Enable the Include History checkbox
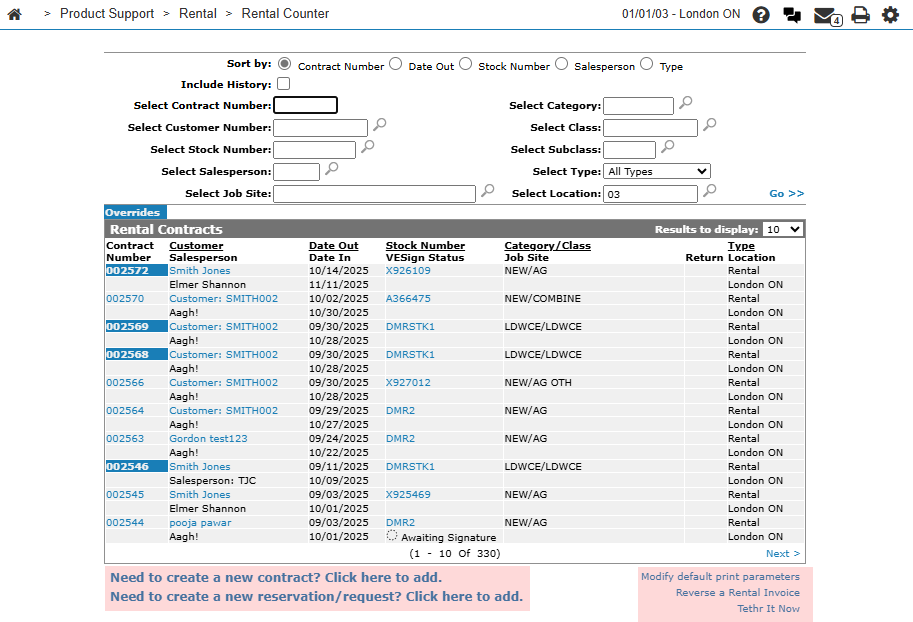 click(284, 84)
